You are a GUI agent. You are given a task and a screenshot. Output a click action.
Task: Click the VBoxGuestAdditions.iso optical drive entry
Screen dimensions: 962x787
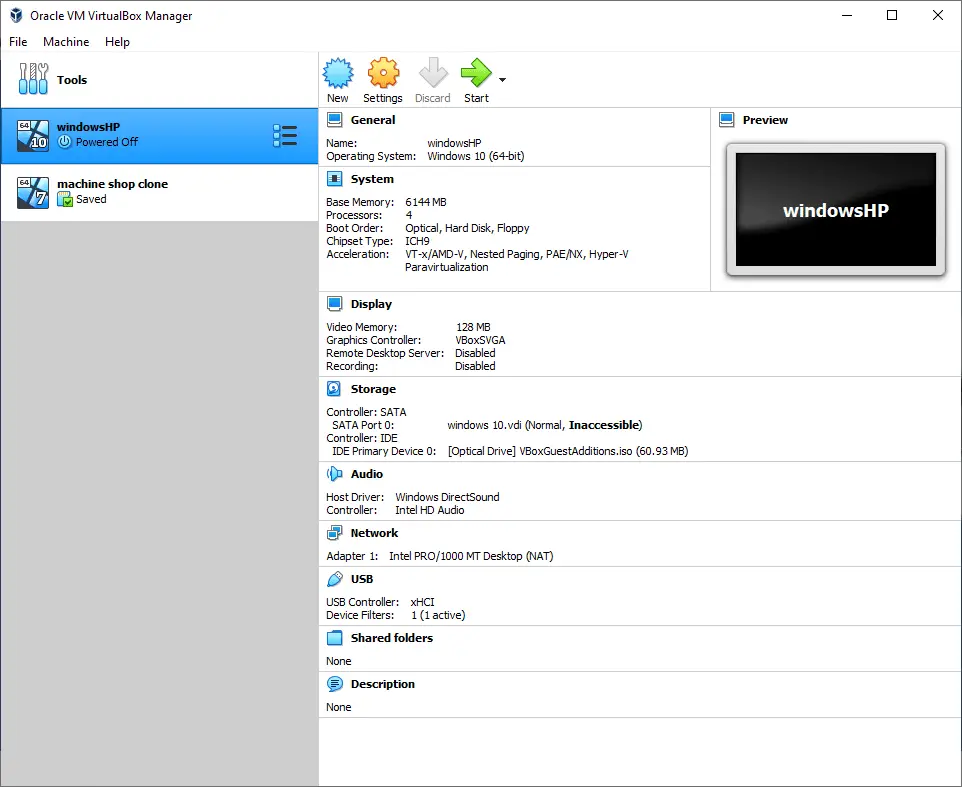coord(568,451)
